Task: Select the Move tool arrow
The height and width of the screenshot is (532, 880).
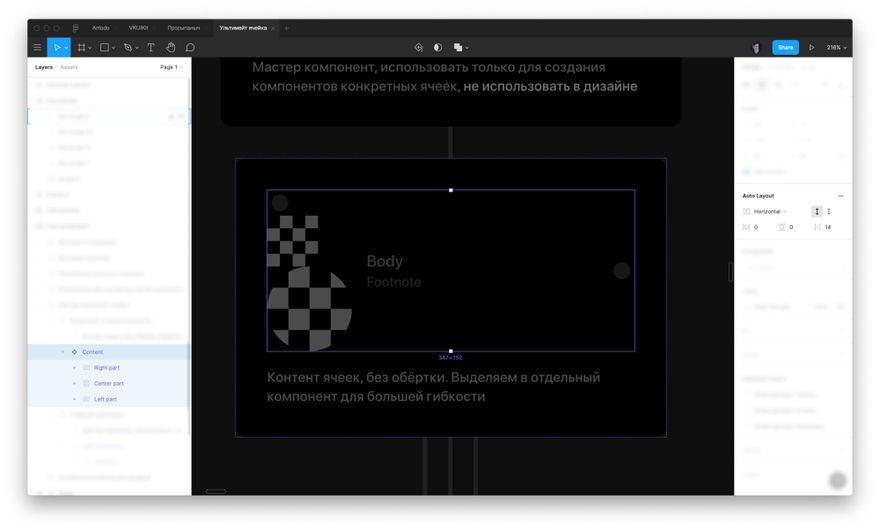Action: [56, 48]
